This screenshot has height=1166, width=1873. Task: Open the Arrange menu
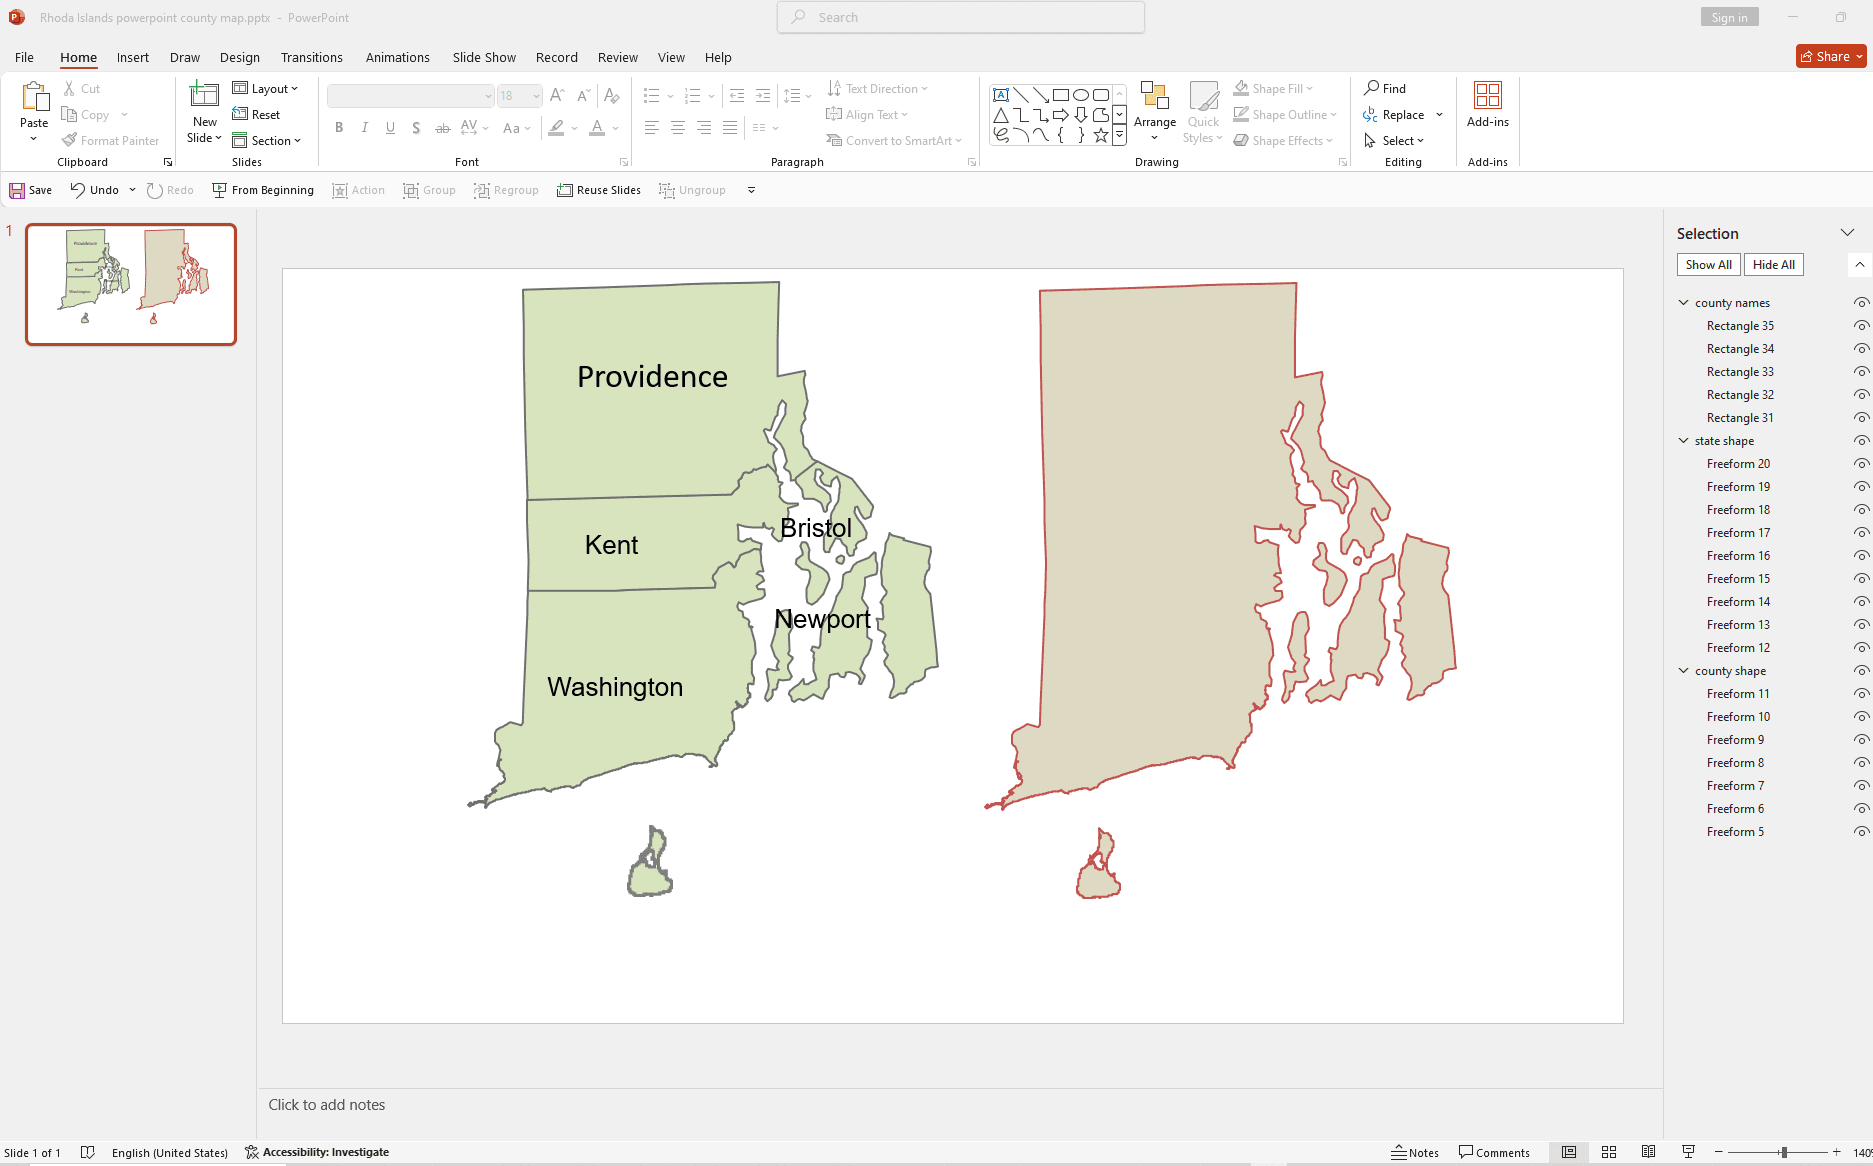tap(1155, 112)
